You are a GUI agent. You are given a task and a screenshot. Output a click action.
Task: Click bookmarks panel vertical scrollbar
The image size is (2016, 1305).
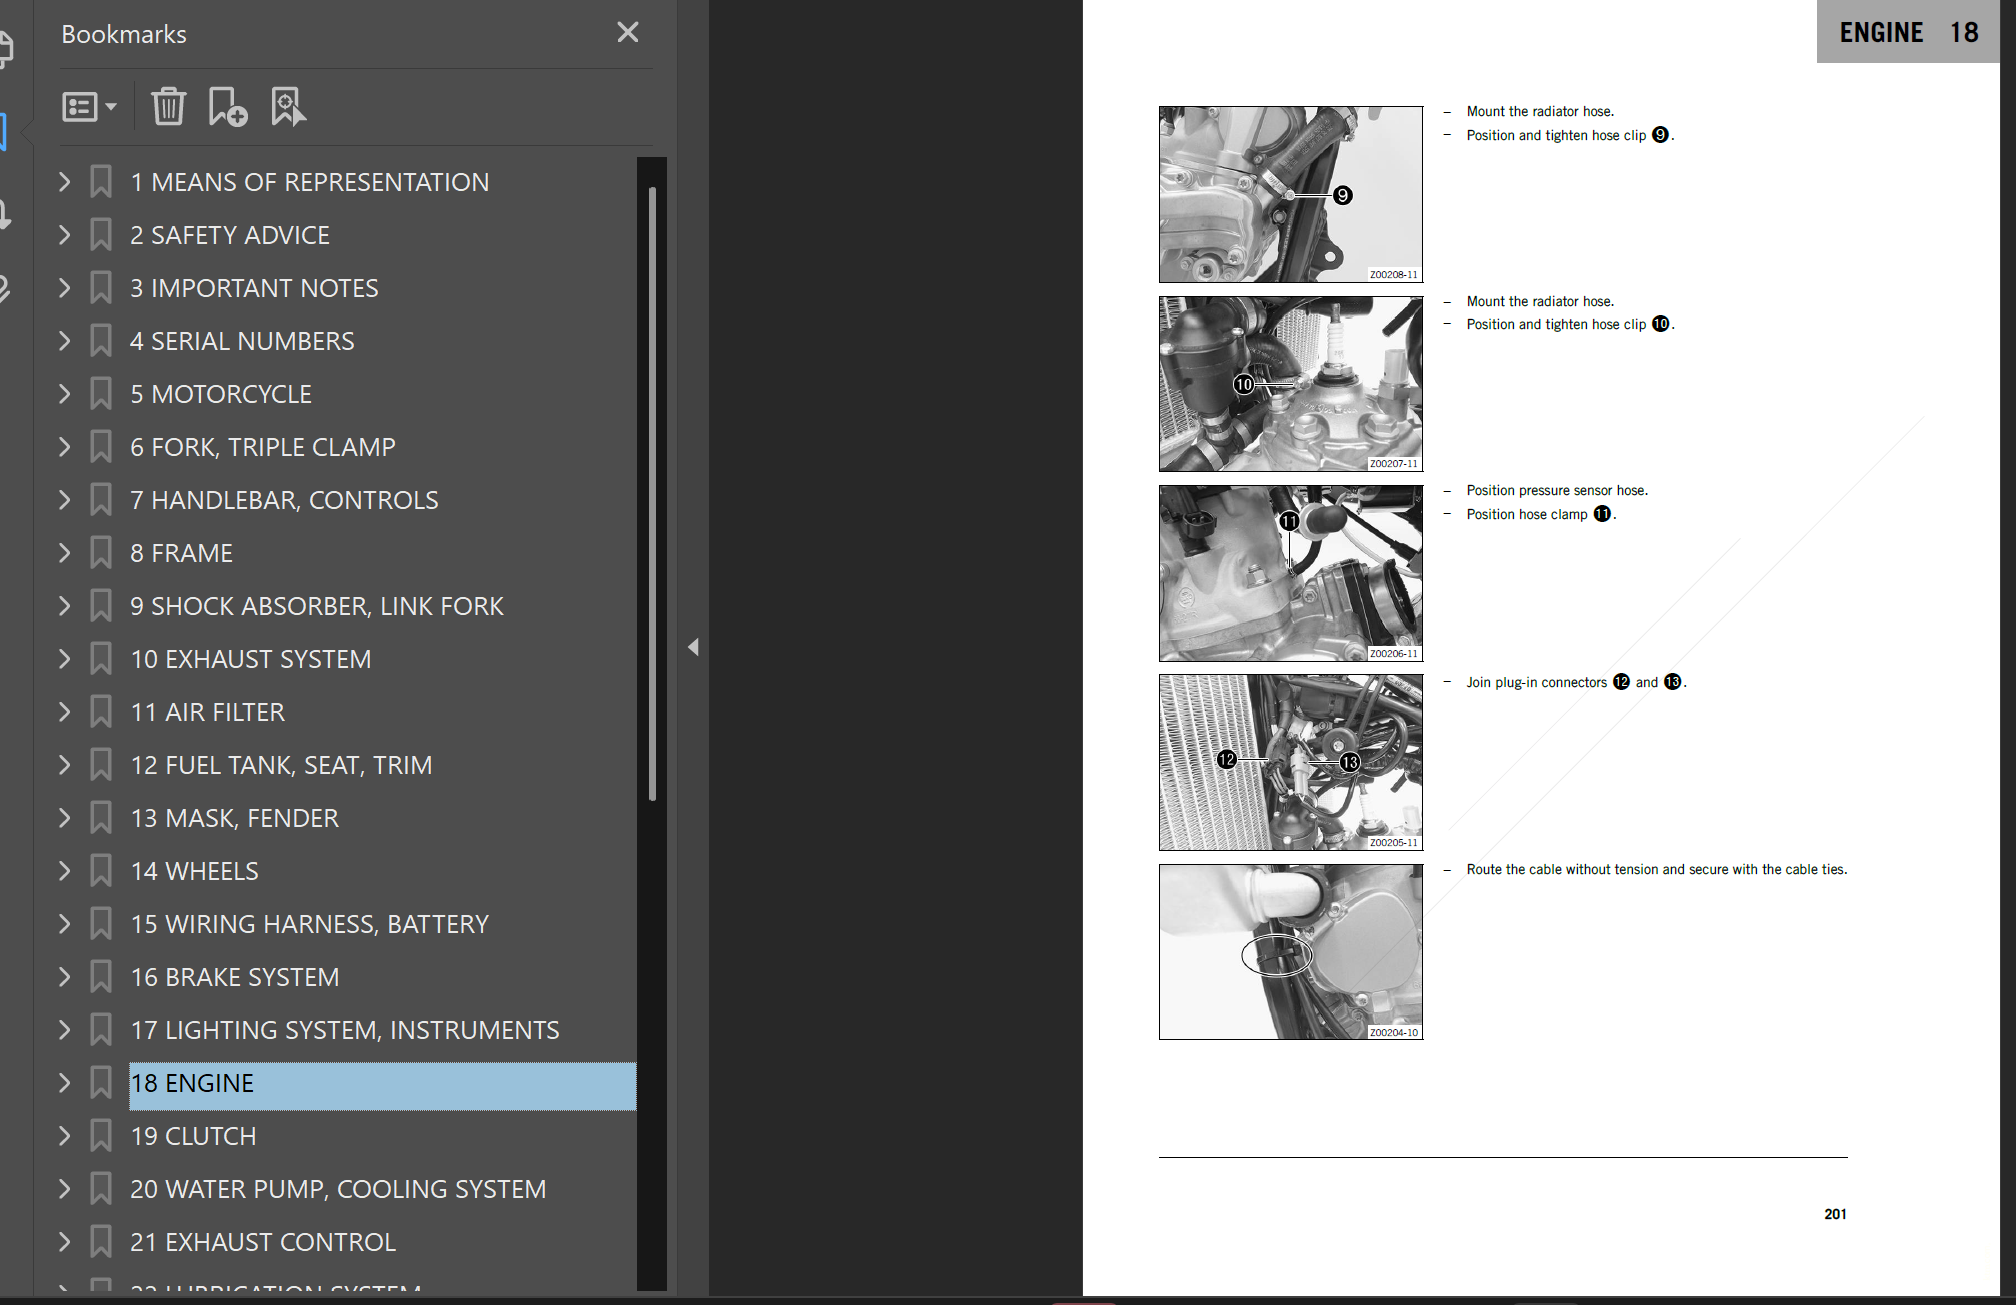(x=652, y=494)
